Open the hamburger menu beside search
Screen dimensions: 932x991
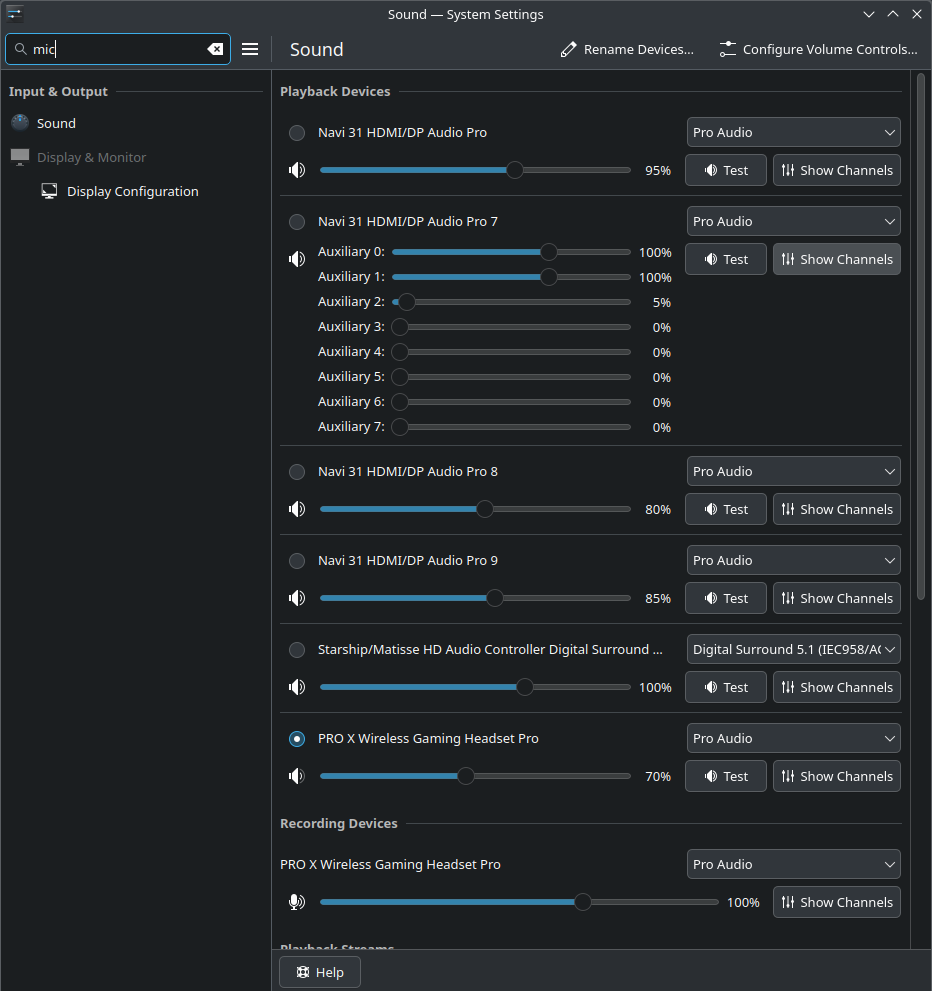point(250,49)
